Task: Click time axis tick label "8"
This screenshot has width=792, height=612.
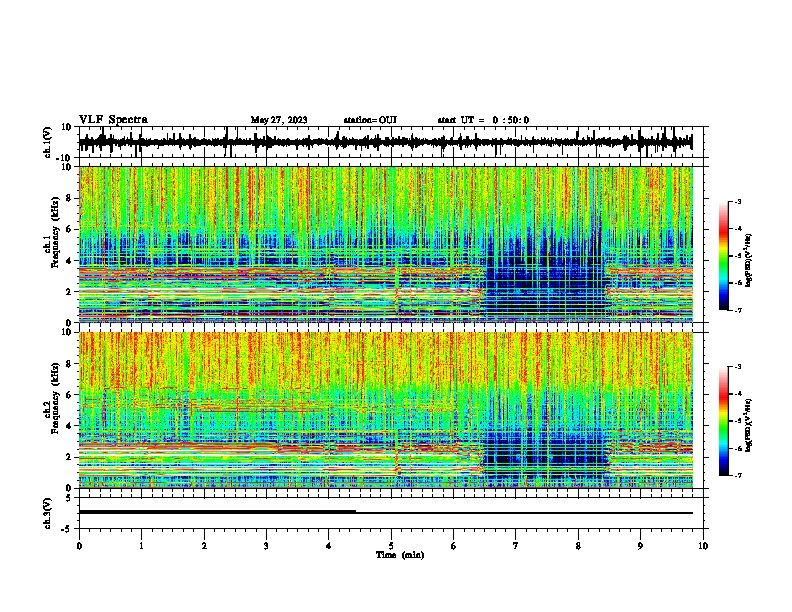Action: click(x=578, y=546)
